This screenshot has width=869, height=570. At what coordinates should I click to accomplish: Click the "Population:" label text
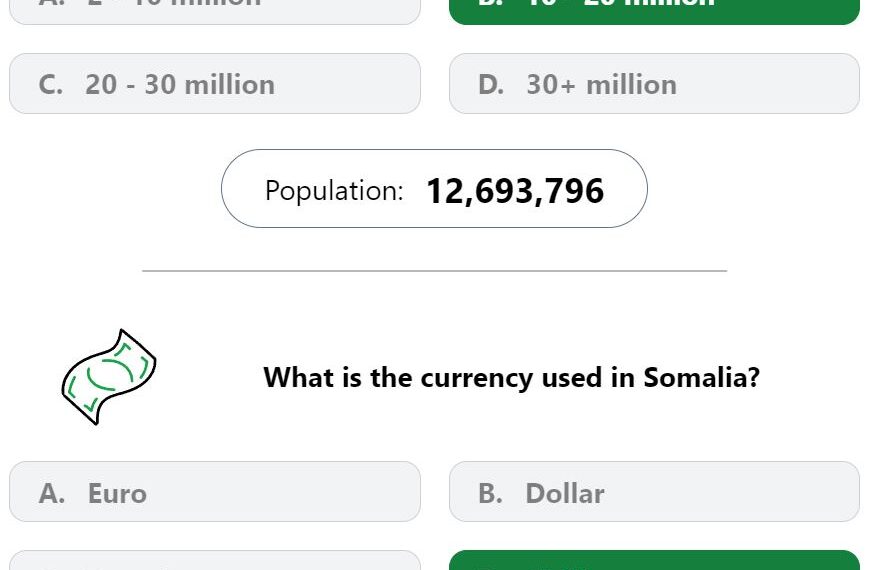click(x=334, y=191)
